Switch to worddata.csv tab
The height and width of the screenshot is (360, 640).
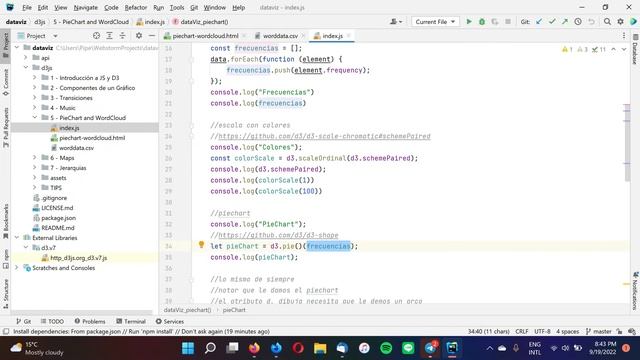click(x=280, y=36)
